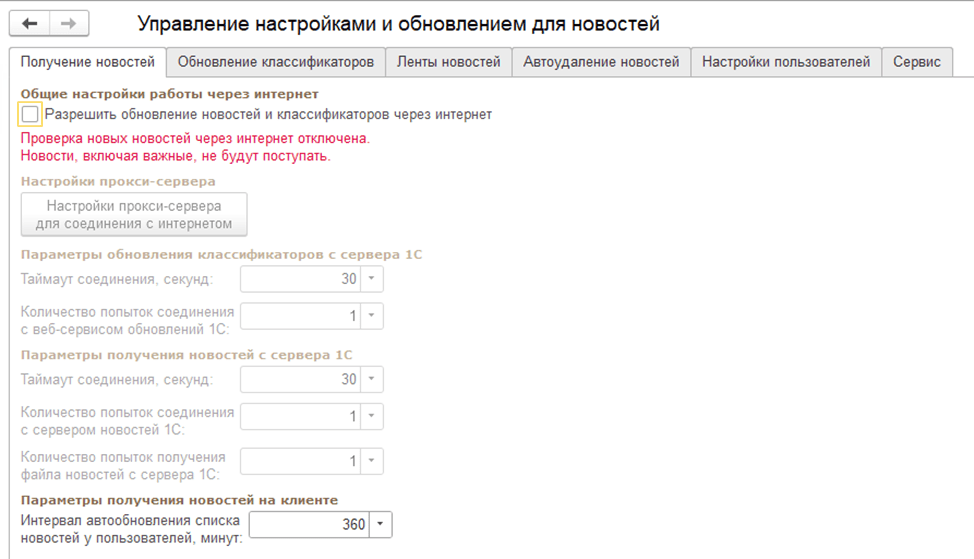The width and height of the screenshot is (974, 559).
Task: Select the Сервис tab
Action: pyautogui.click(x=917, y=62)
